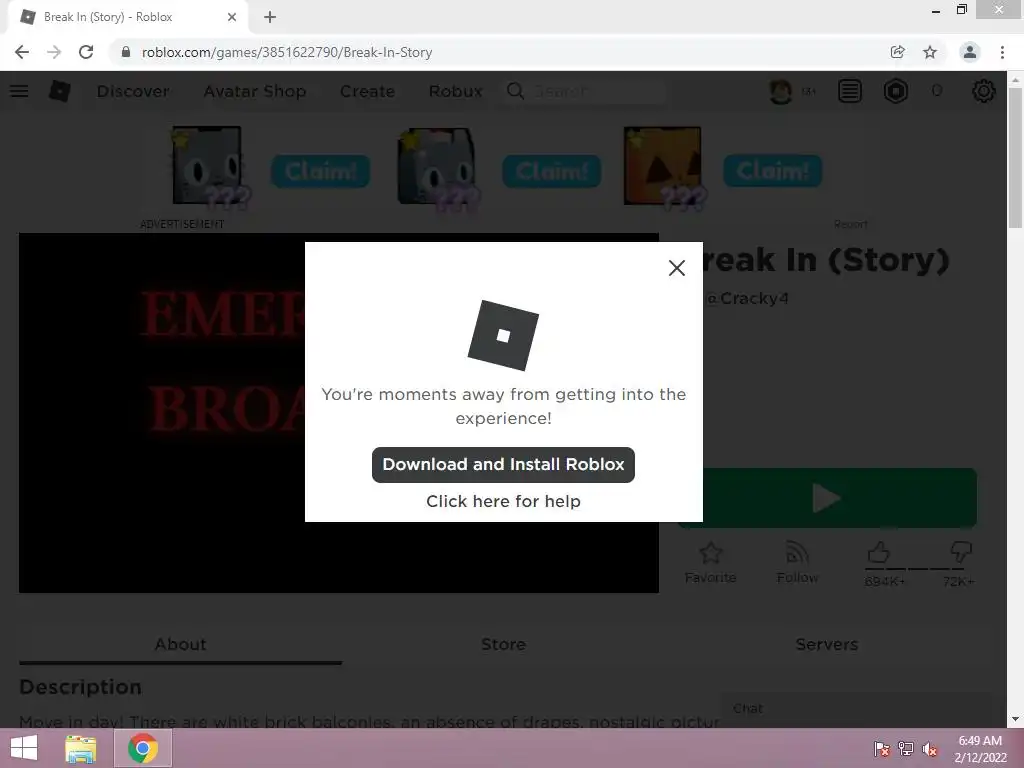The height and width of the screenshot is (768, 1024).
Task: Open File Explorer from taskbar
Action: tap(81, 748)
